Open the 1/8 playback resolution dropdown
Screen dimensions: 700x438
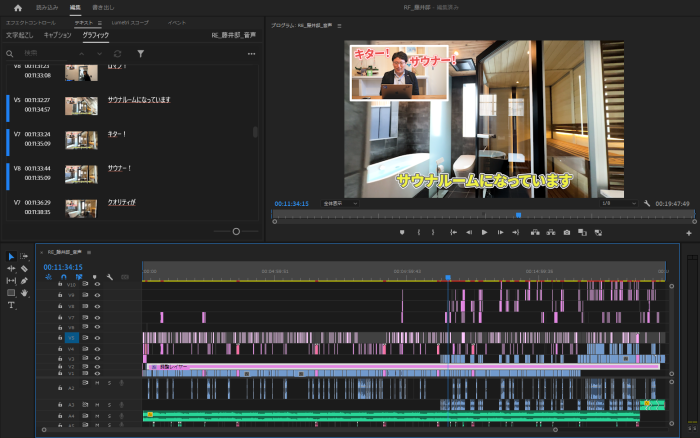coord(616,203)
